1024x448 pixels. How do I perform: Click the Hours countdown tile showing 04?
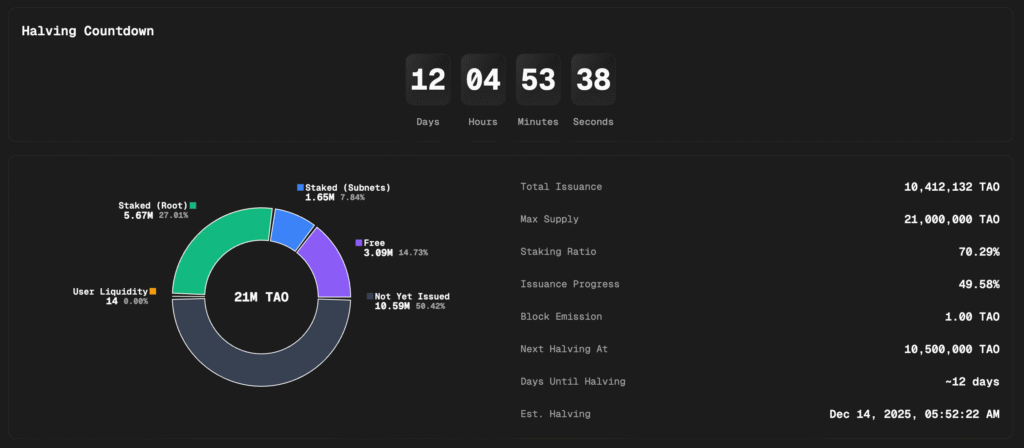click(483, 80)
